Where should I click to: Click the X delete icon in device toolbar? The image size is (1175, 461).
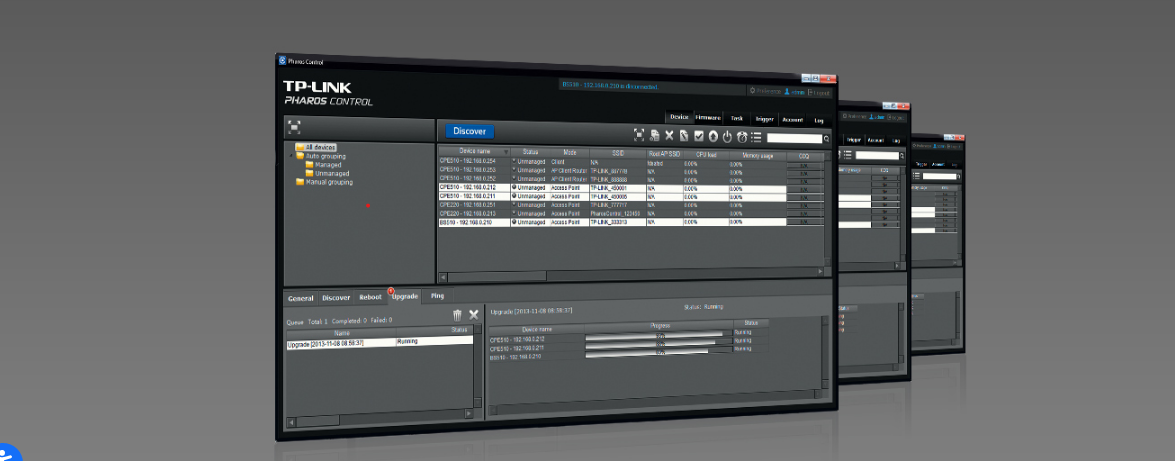pos(669,135)
